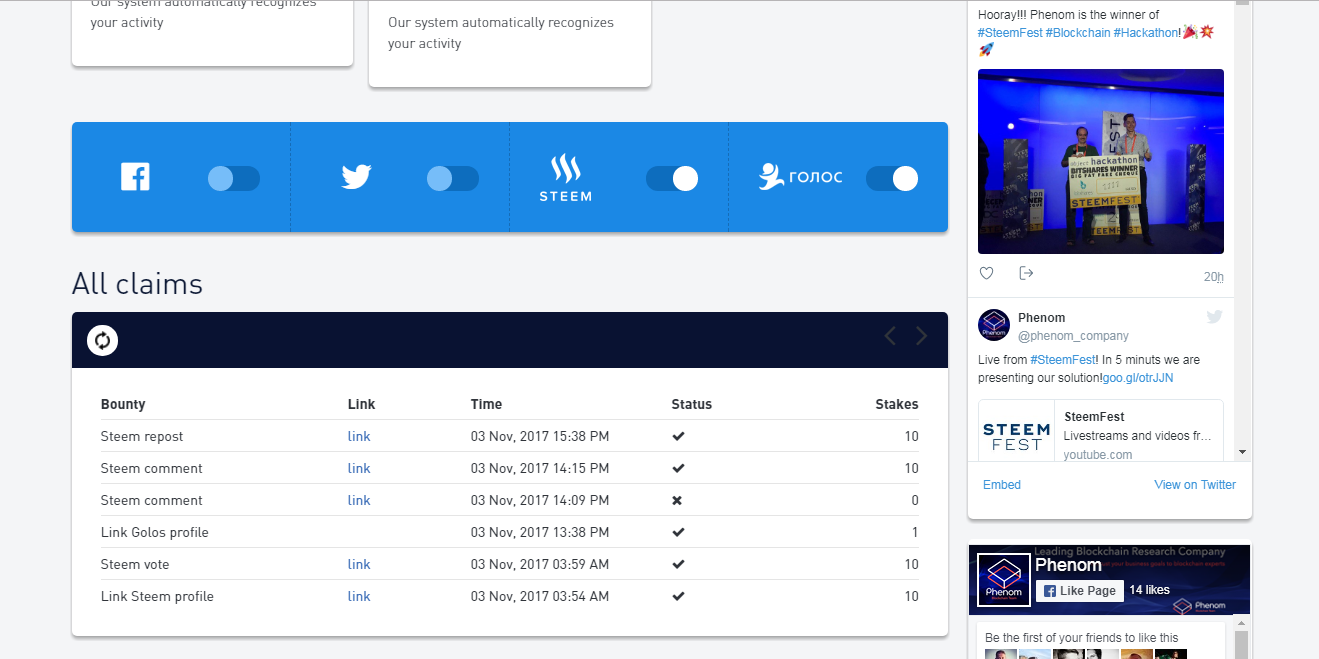1319x659 pixels.
Task: Like the Phenom hackathon tweet heart icon
Action: (986, 273)
